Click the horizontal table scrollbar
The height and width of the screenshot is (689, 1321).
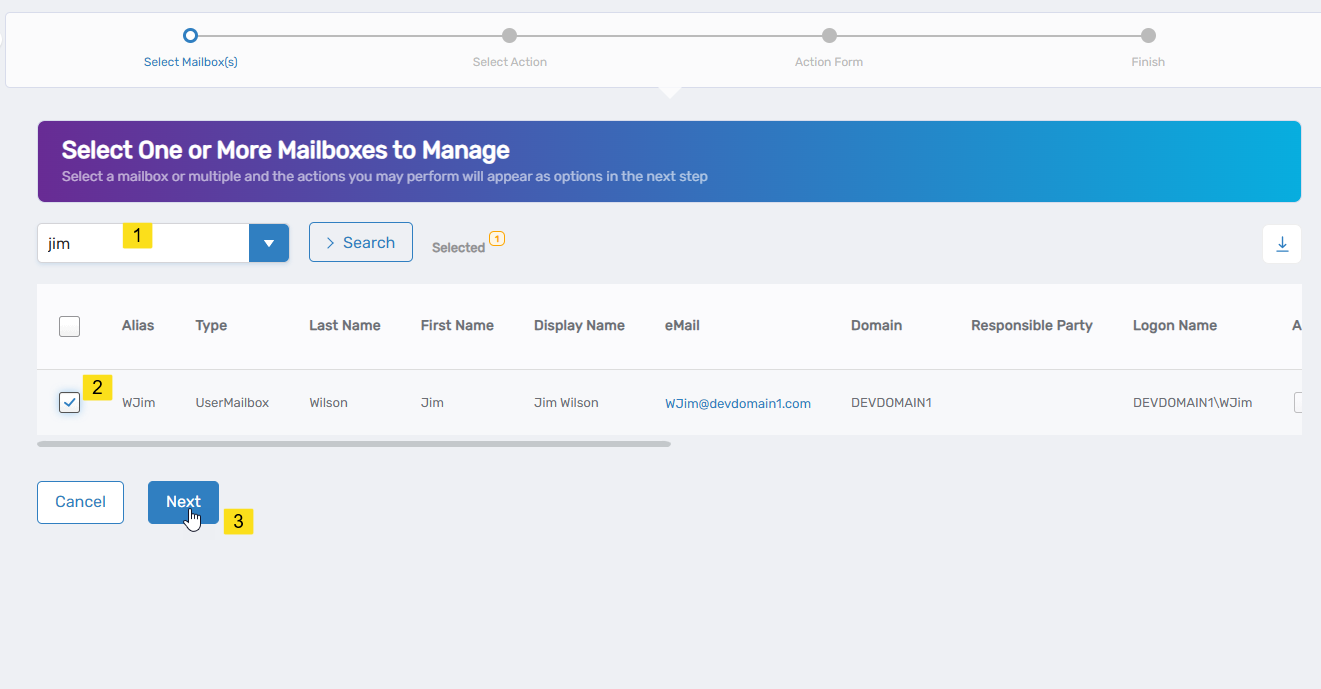pyautogui.click(x=353, y=443)
